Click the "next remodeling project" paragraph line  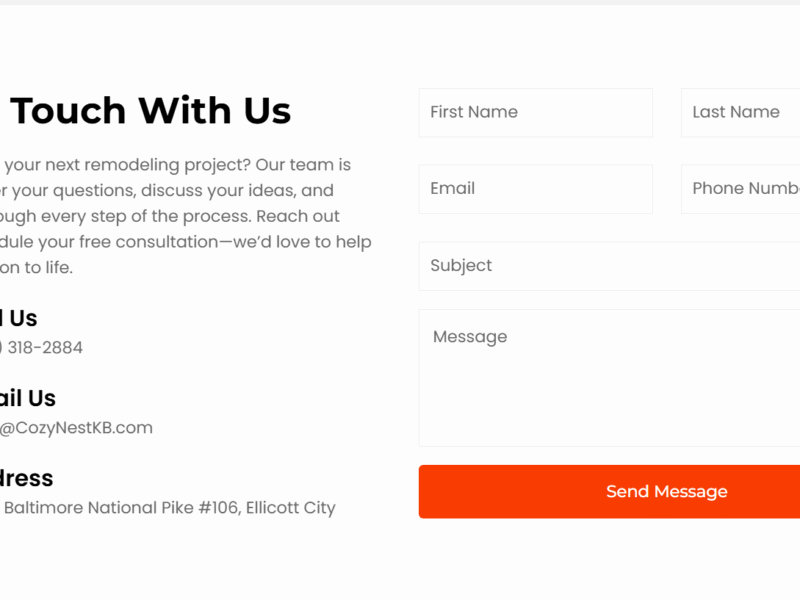click(175, 165)
